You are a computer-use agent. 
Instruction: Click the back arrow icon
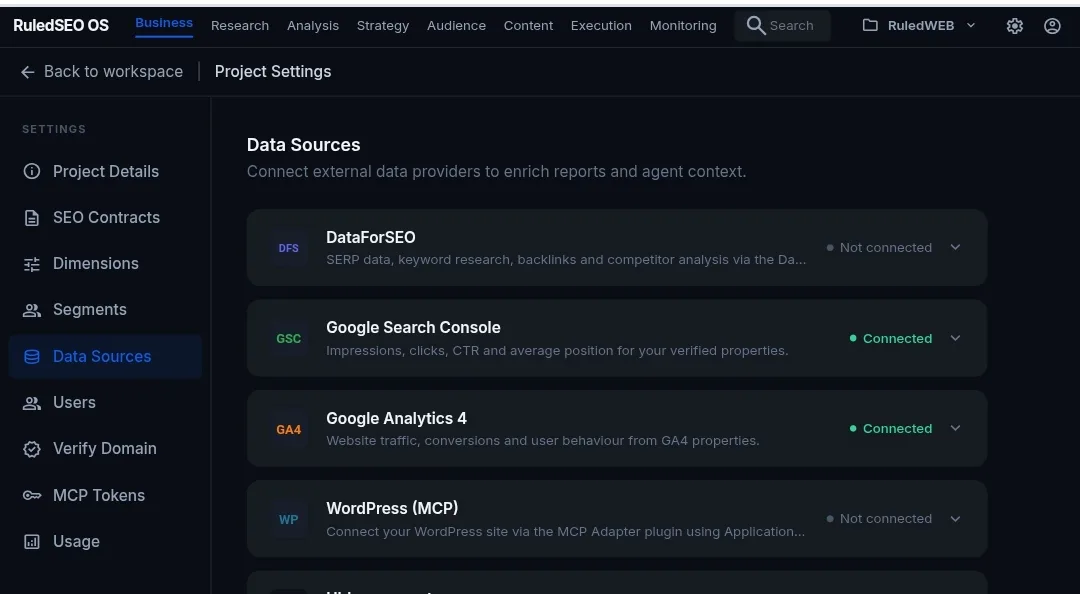[x=28, y=72]
